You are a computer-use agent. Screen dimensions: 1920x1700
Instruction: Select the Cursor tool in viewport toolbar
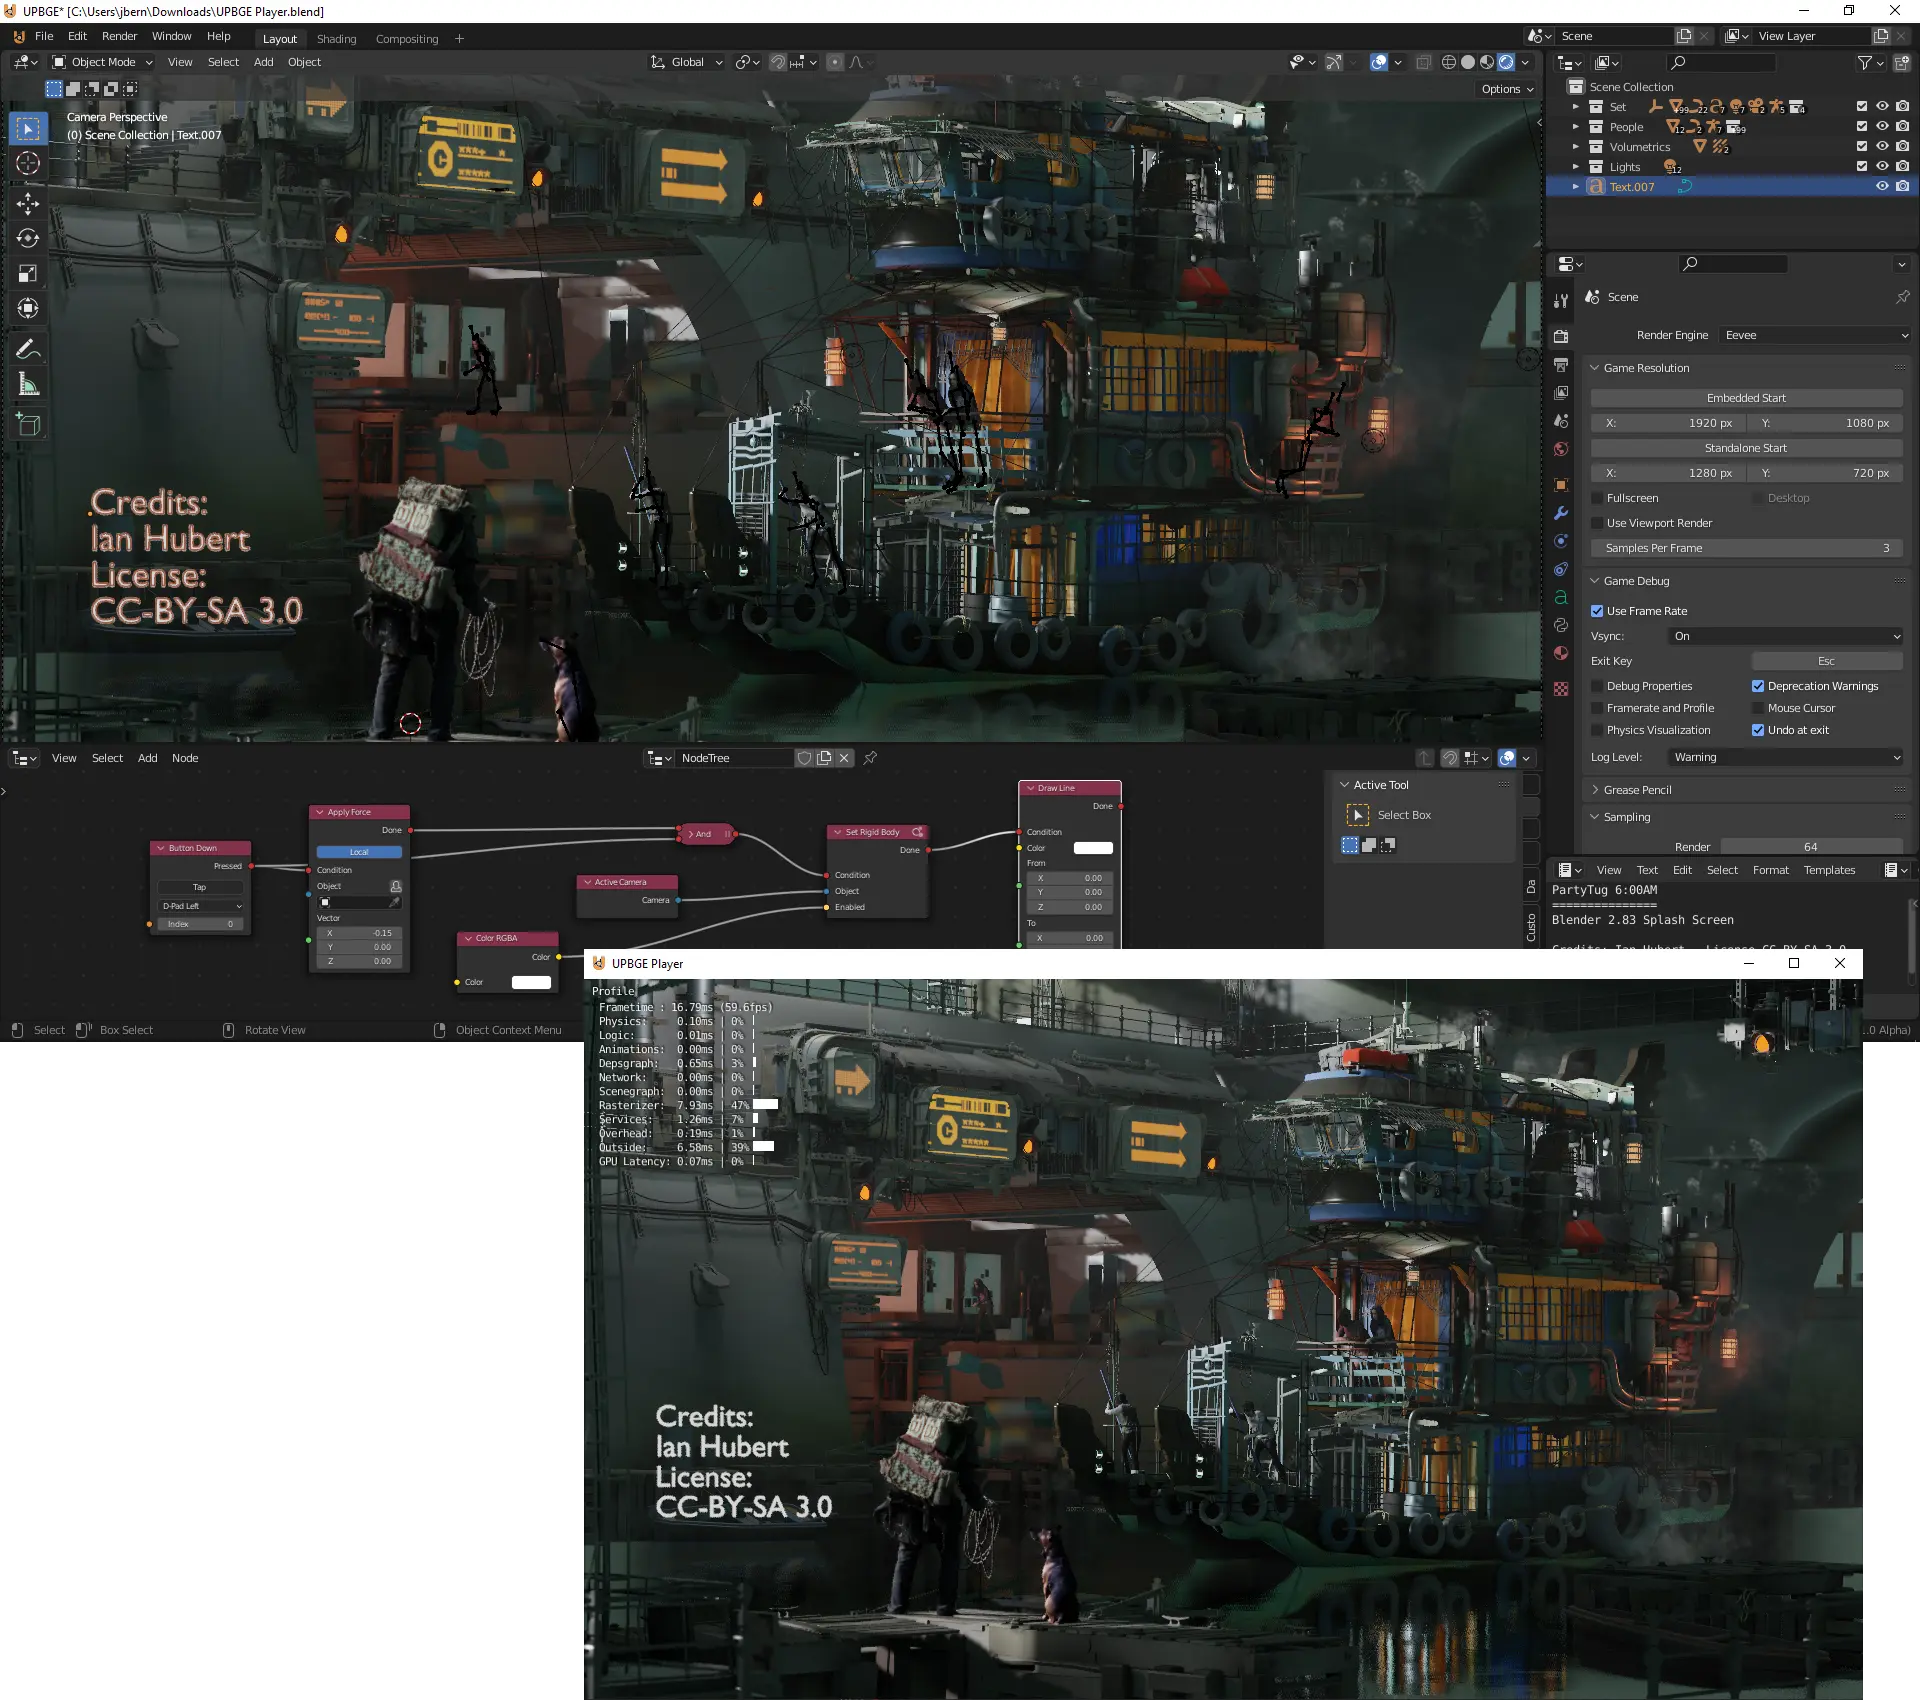[28, 163]
